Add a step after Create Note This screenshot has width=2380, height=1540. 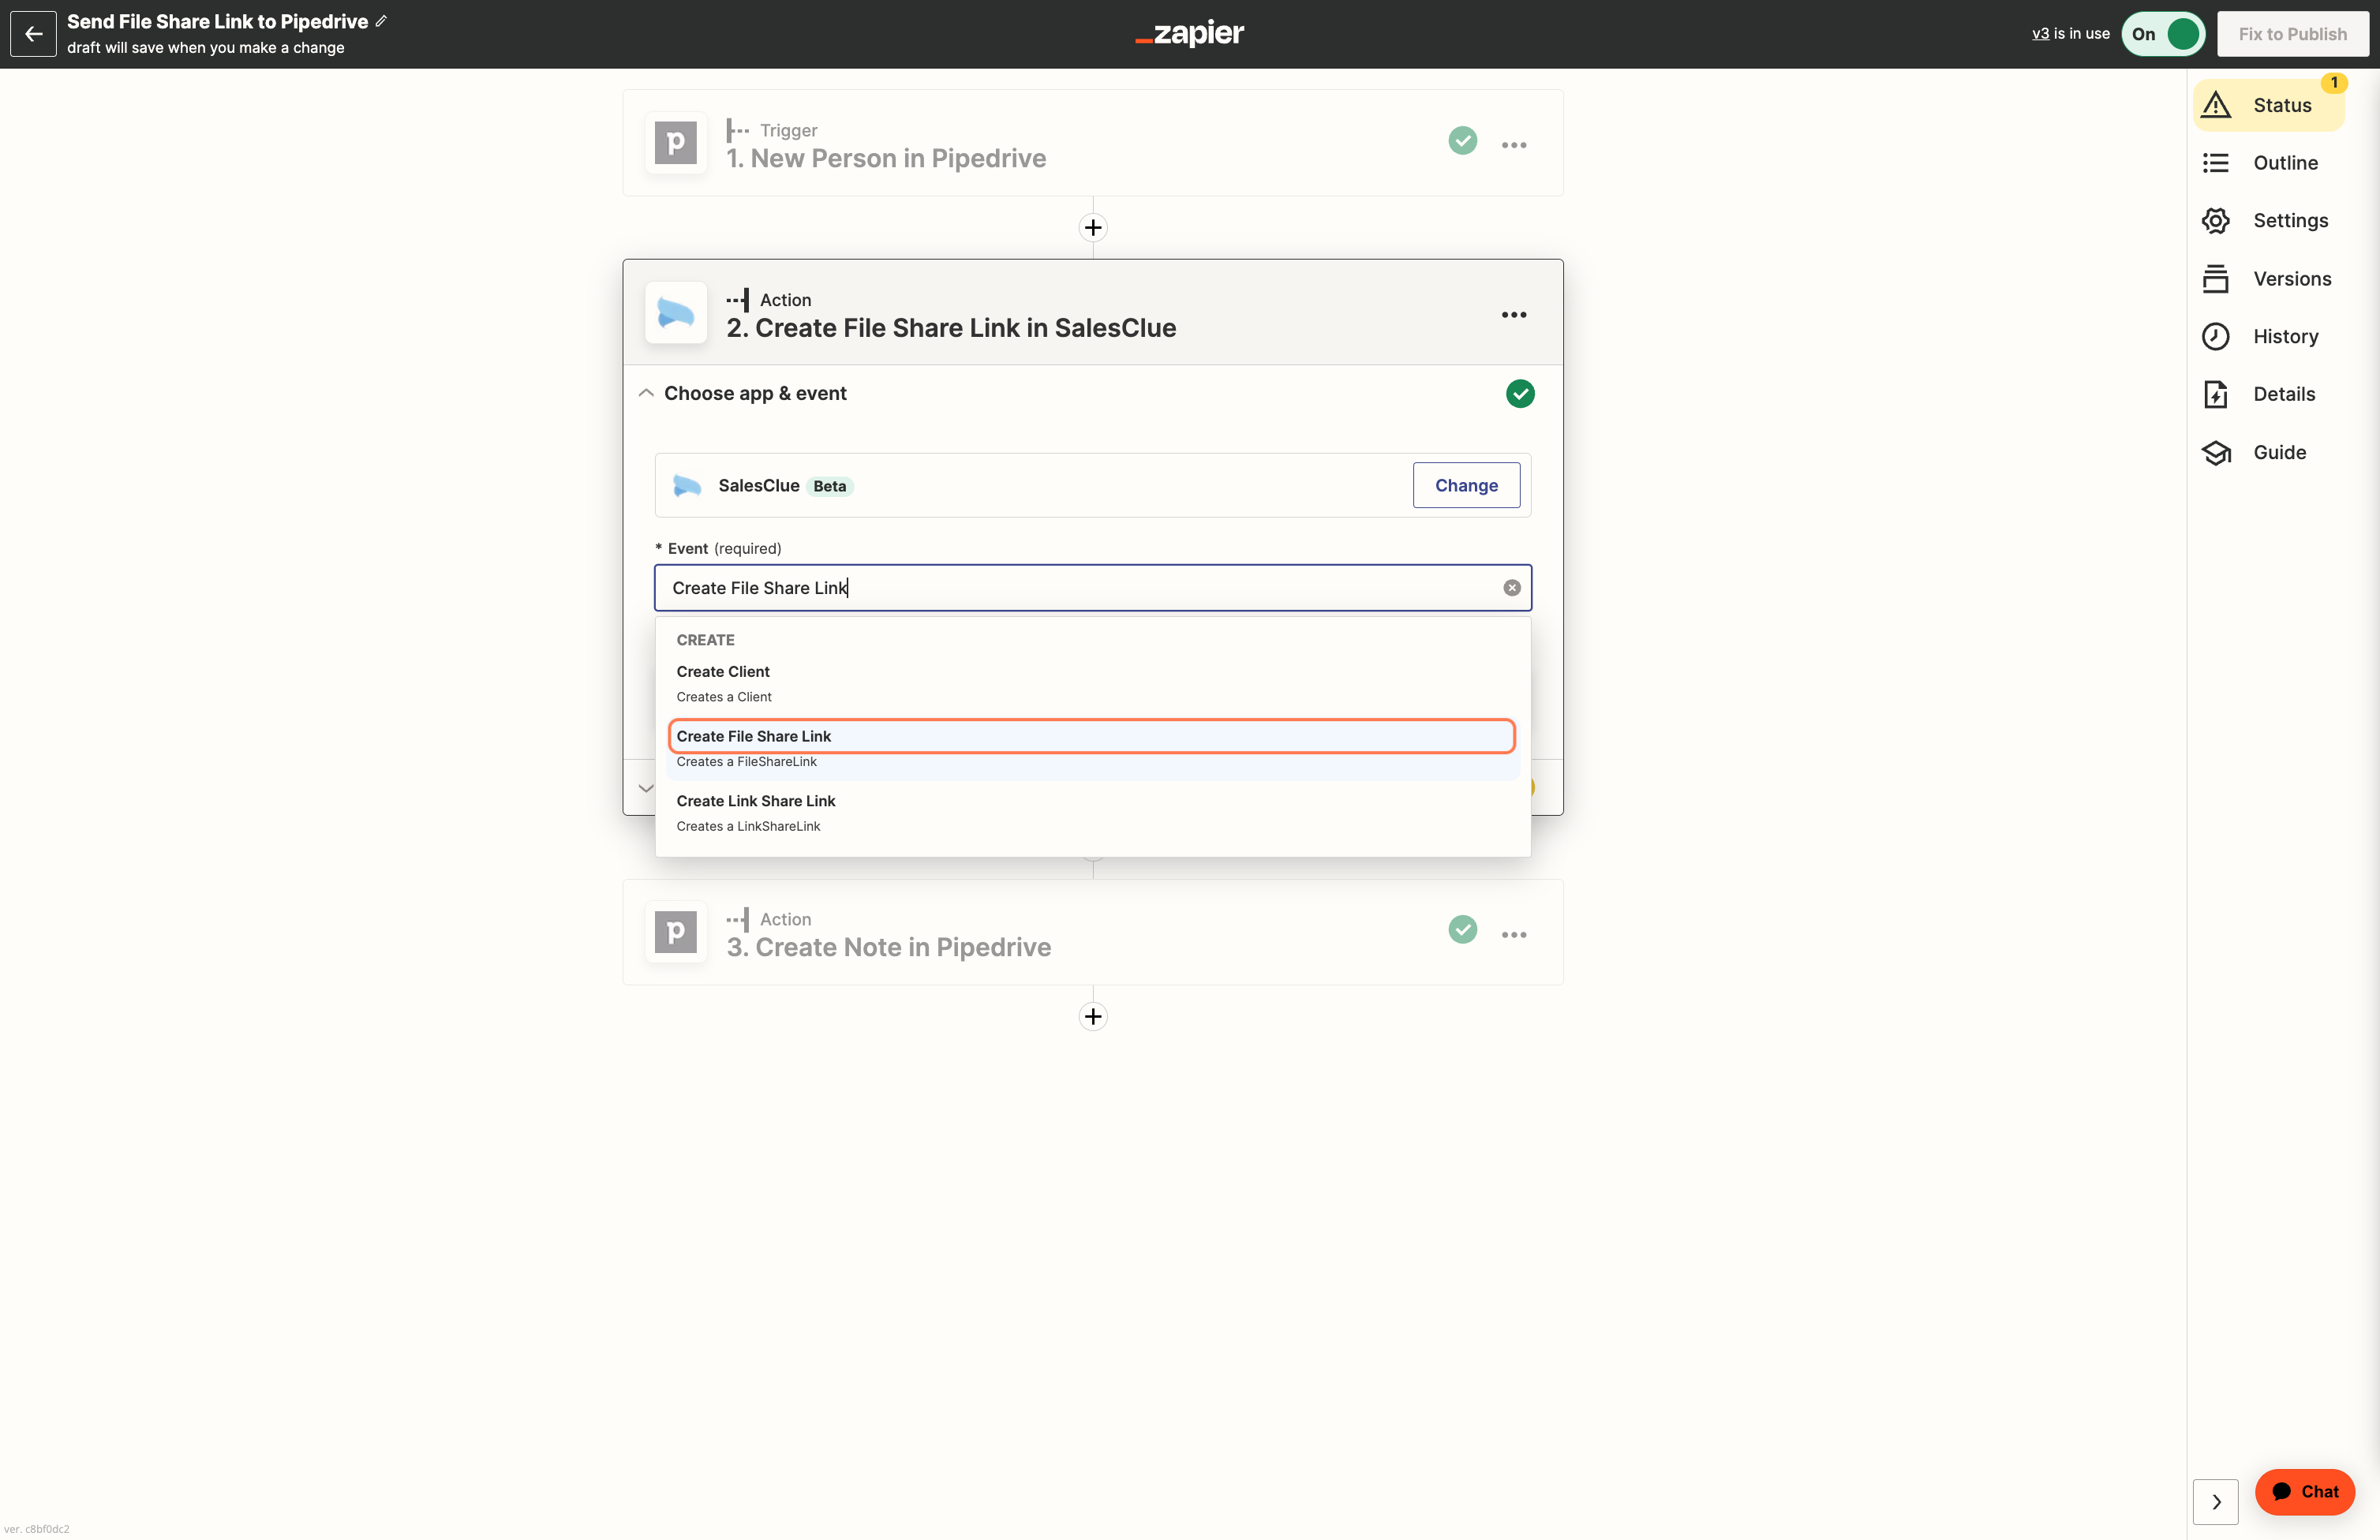click(1093, 1017)
